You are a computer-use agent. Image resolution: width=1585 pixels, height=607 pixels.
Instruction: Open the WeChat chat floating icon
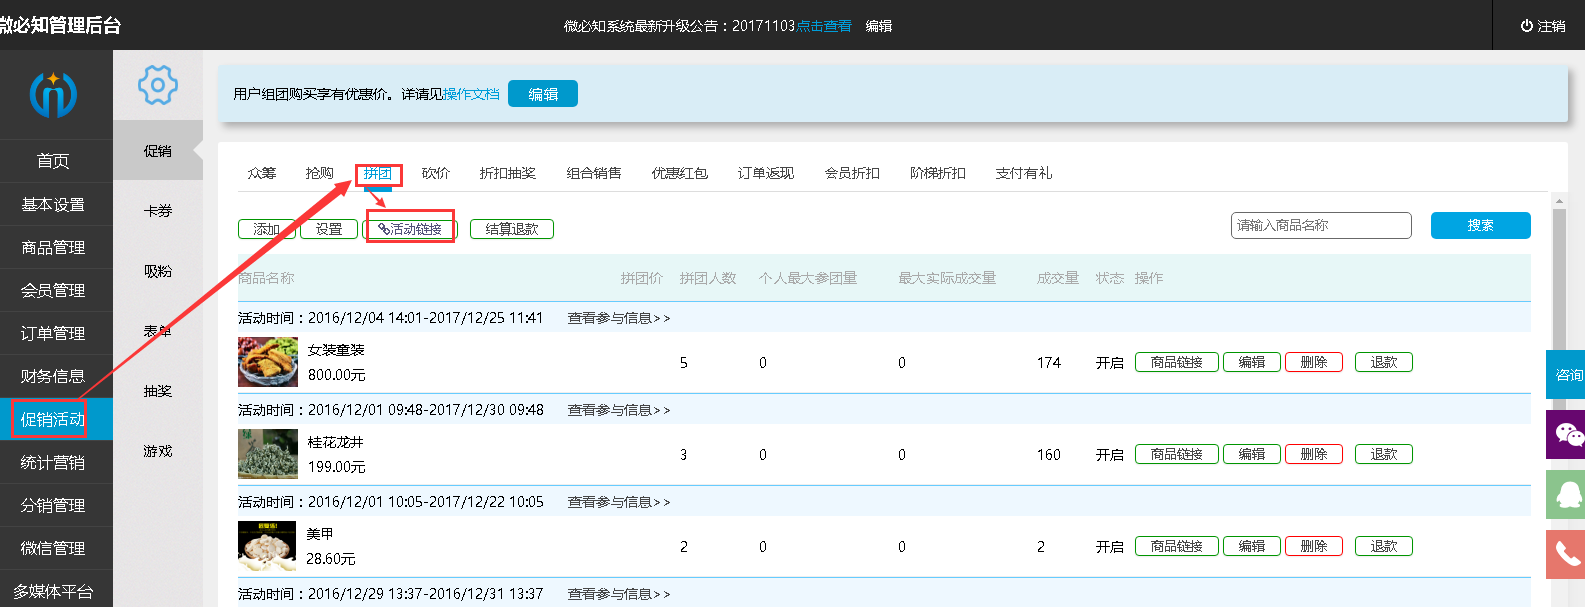coord(1567,434)
